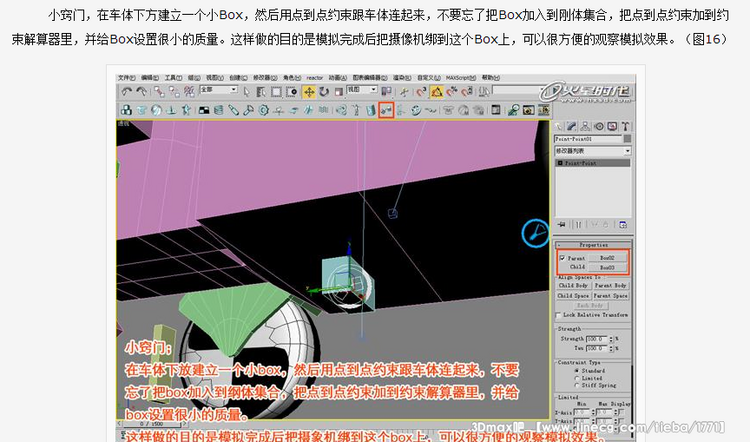Screen dimensions: 750x442
Task: Select the Bind to Space Warp tool
Action: coord(189,91)
